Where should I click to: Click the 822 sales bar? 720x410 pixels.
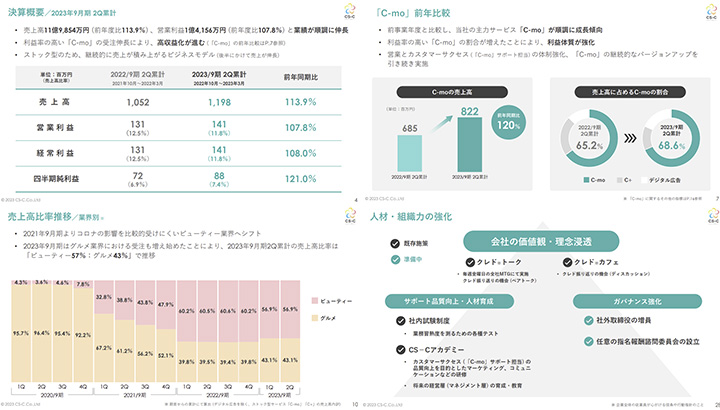tap(470, 144)
